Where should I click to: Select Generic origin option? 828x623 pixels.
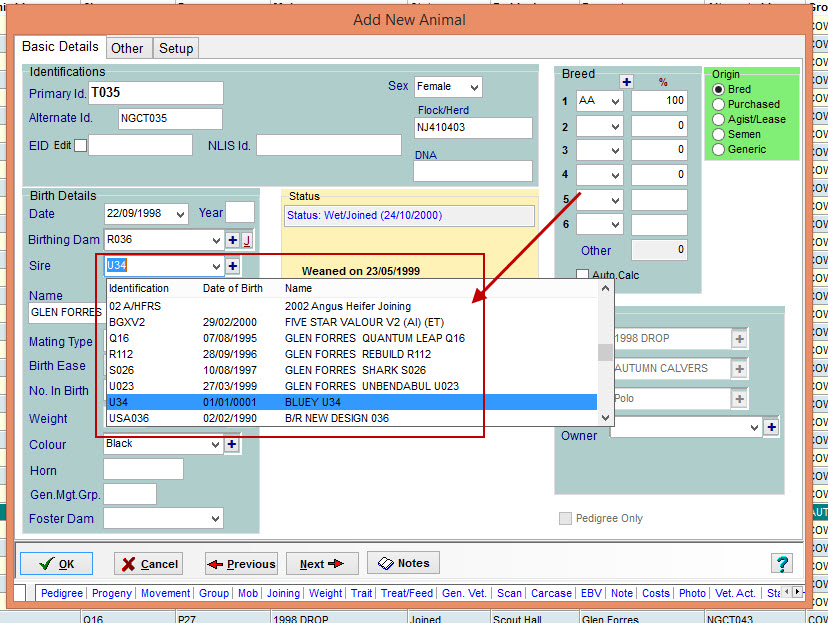pyautogui.click(x=718, y=149)
